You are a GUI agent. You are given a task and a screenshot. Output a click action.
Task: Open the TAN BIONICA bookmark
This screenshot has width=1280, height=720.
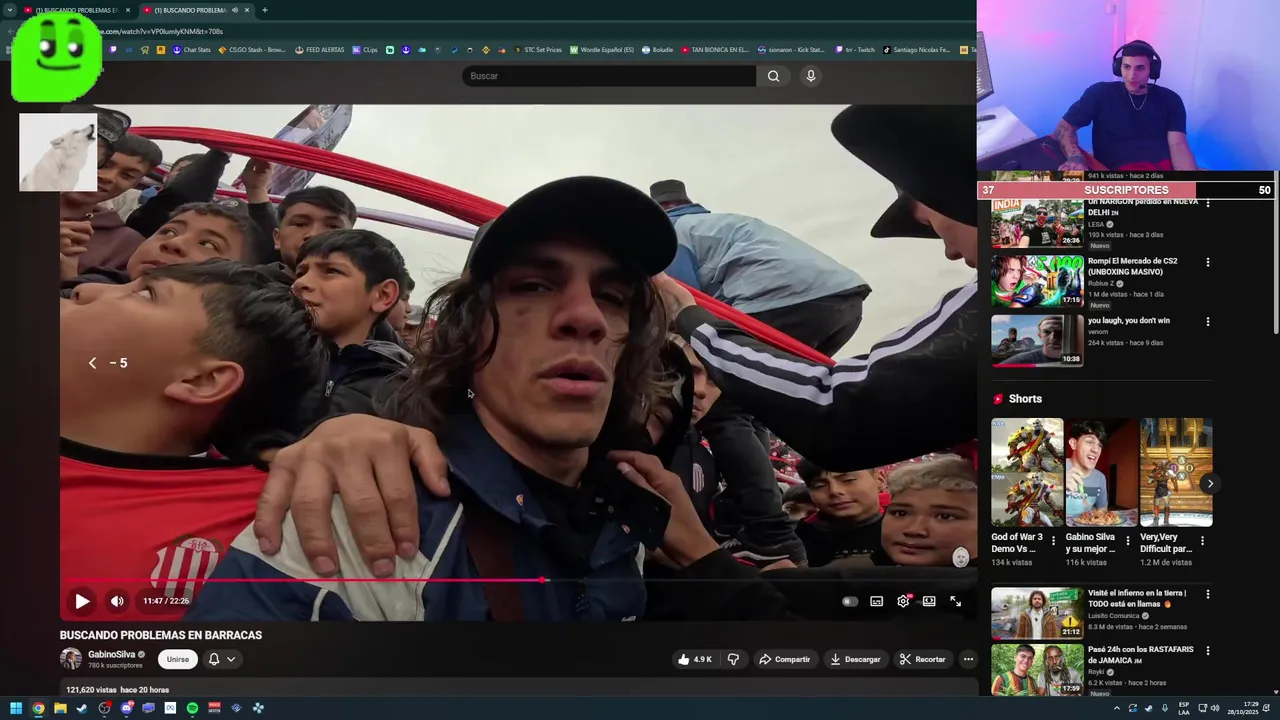[714, 49]
